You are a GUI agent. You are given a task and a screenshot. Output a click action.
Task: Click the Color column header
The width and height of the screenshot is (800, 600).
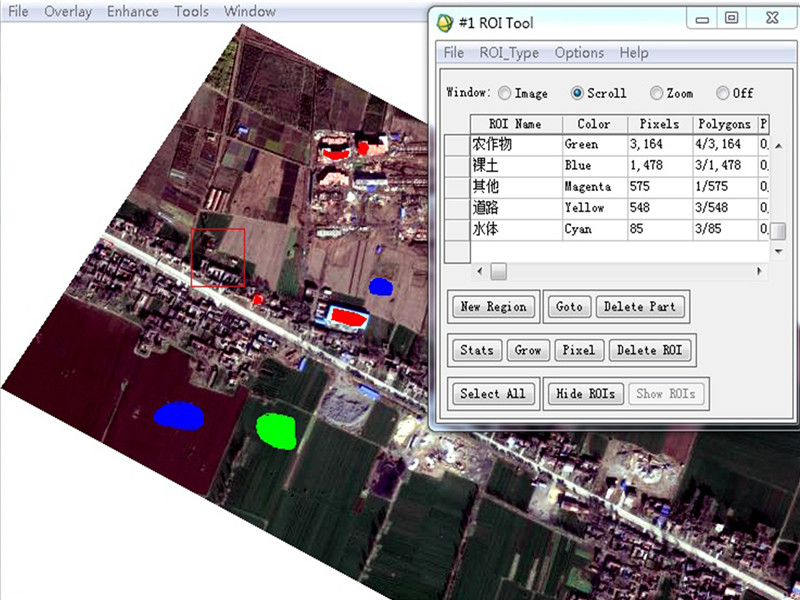pyautogui.click(x=595, y=124)
